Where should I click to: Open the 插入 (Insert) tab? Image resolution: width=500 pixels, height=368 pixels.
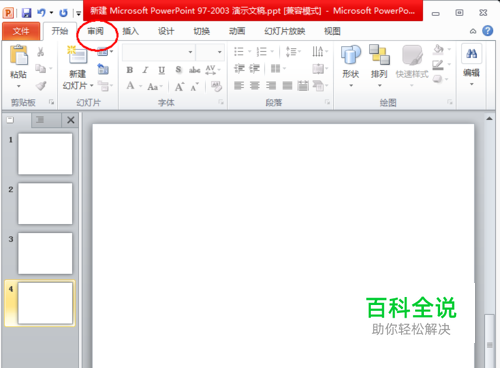pos(130,31)
